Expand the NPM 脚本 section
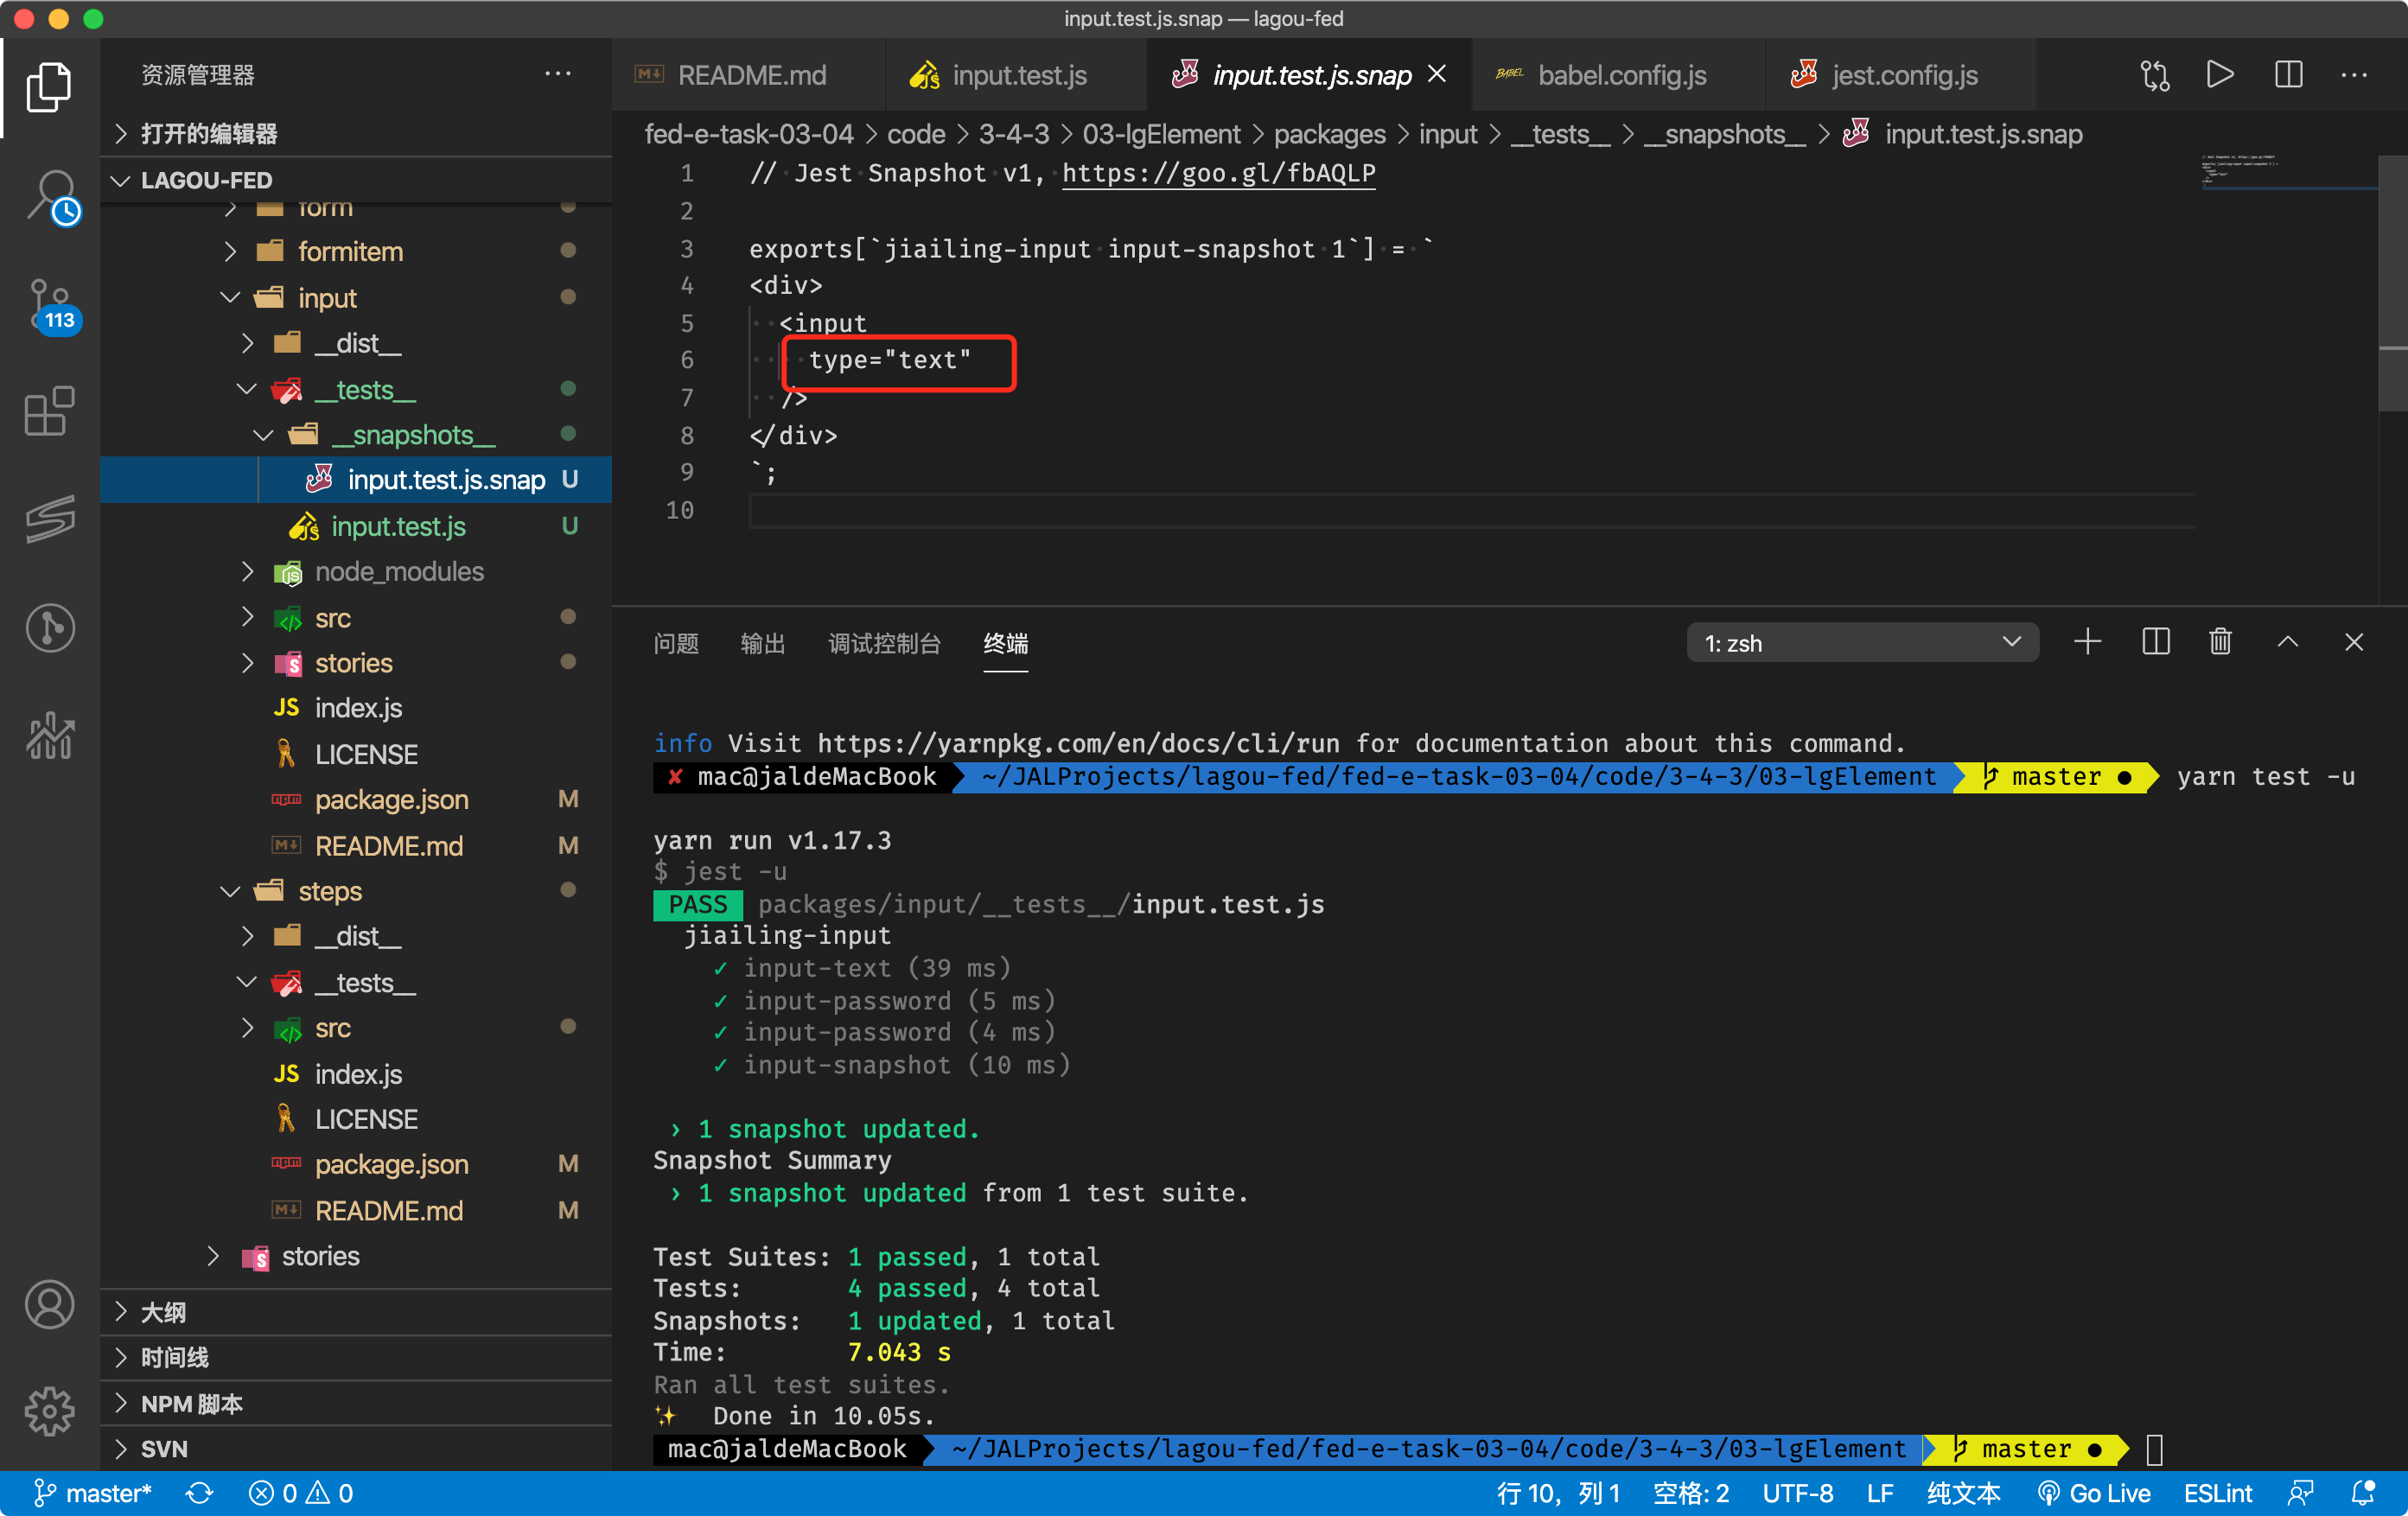Screen dimensions: 2408x1516 tap(191, 1403)
